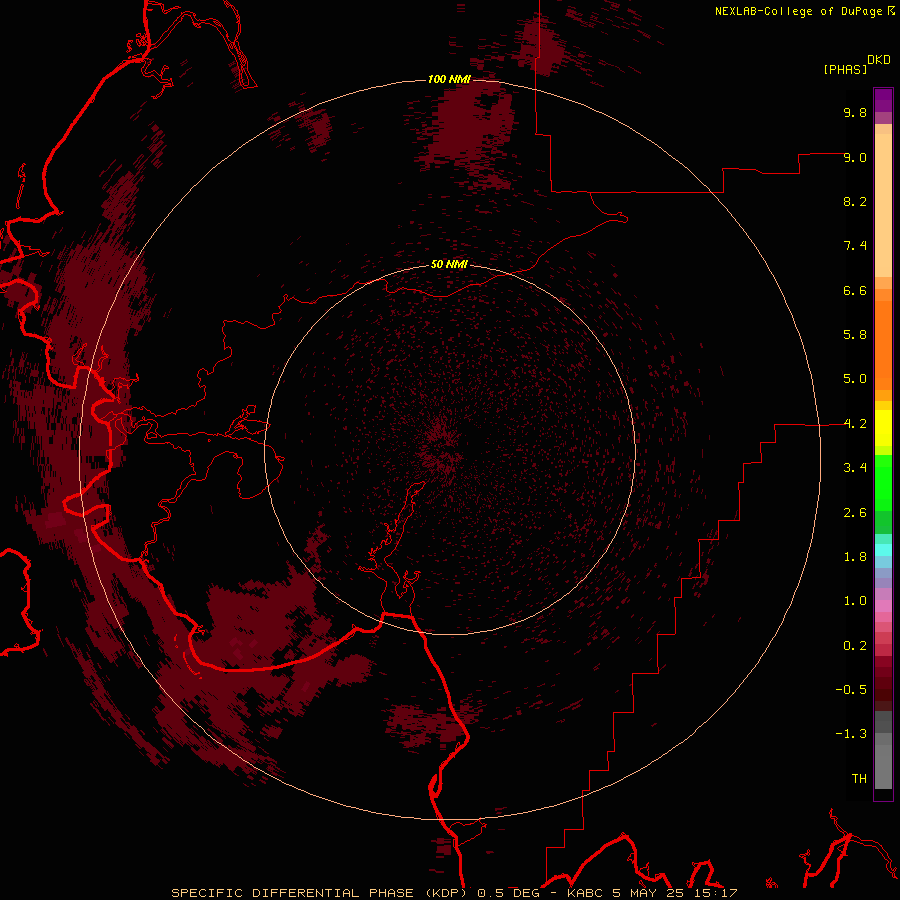Click the [PHAS] legend label
The width and height of the screenshot is (900, 900).
845,70
